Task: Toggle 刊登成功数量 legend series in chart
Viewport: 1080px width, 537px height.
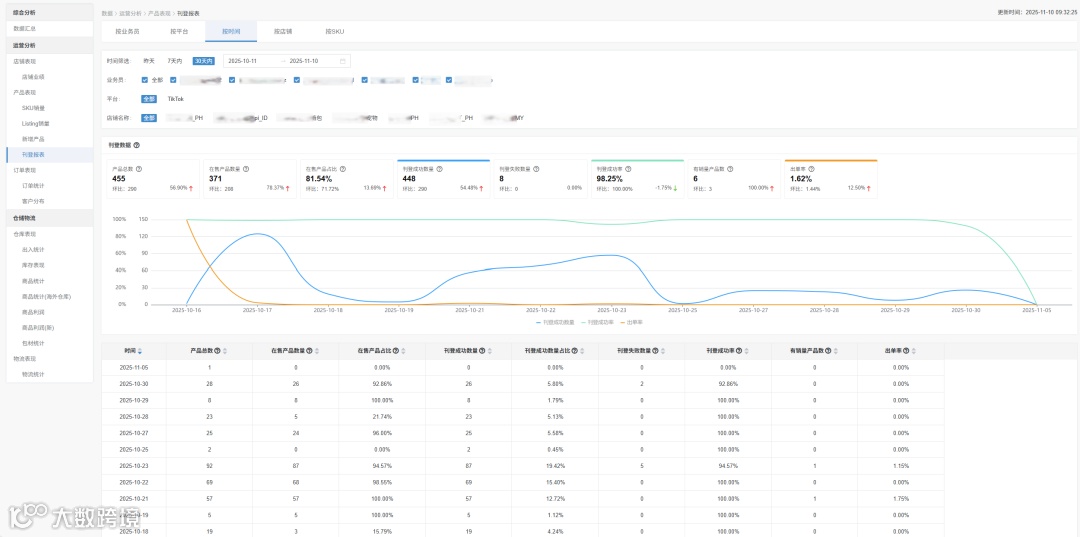Action: pos(554,322)
